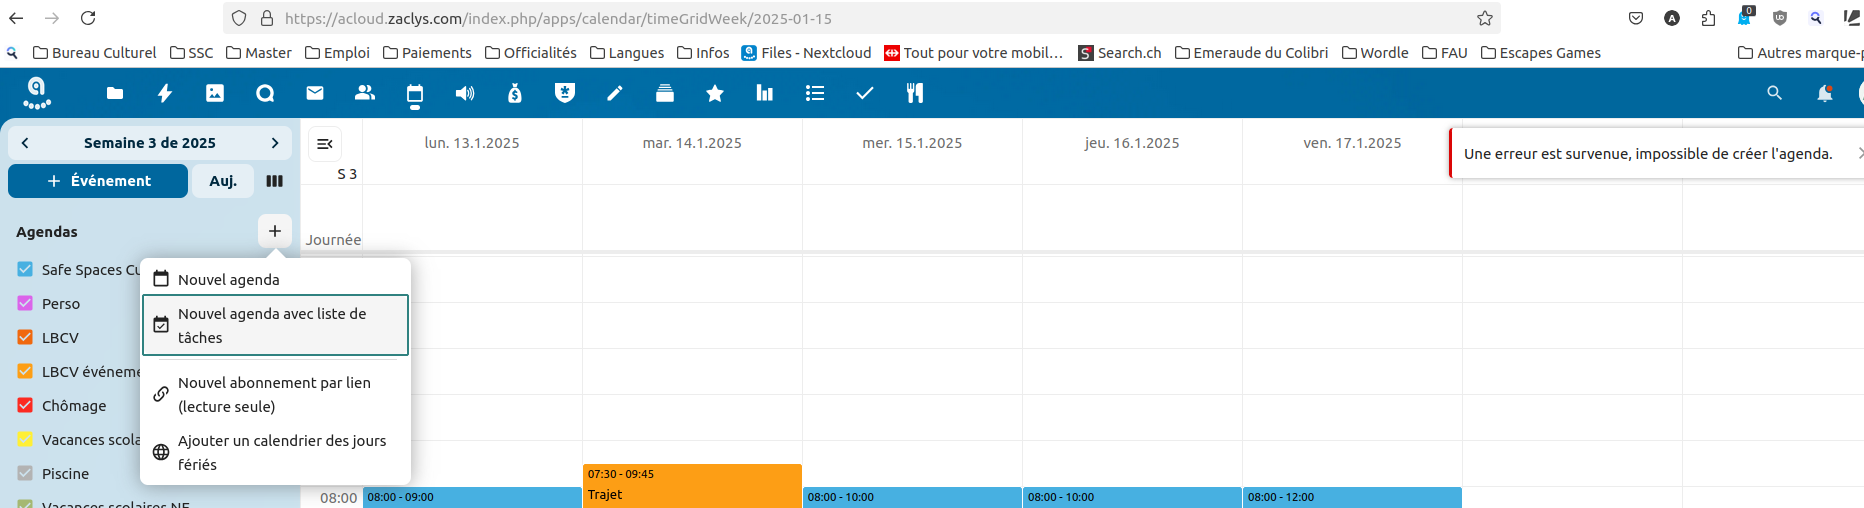Viewport: 1864px width, 508px height.
Task: Toggle the Perso calendar checkbox
Action: tap(26, 303)
